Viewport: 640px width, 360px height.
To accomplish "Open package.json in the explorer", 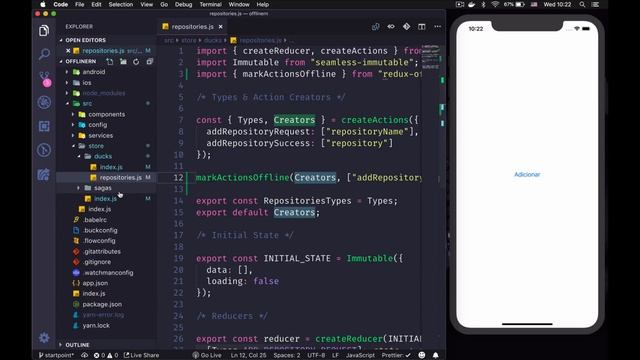I will point(102,304).
